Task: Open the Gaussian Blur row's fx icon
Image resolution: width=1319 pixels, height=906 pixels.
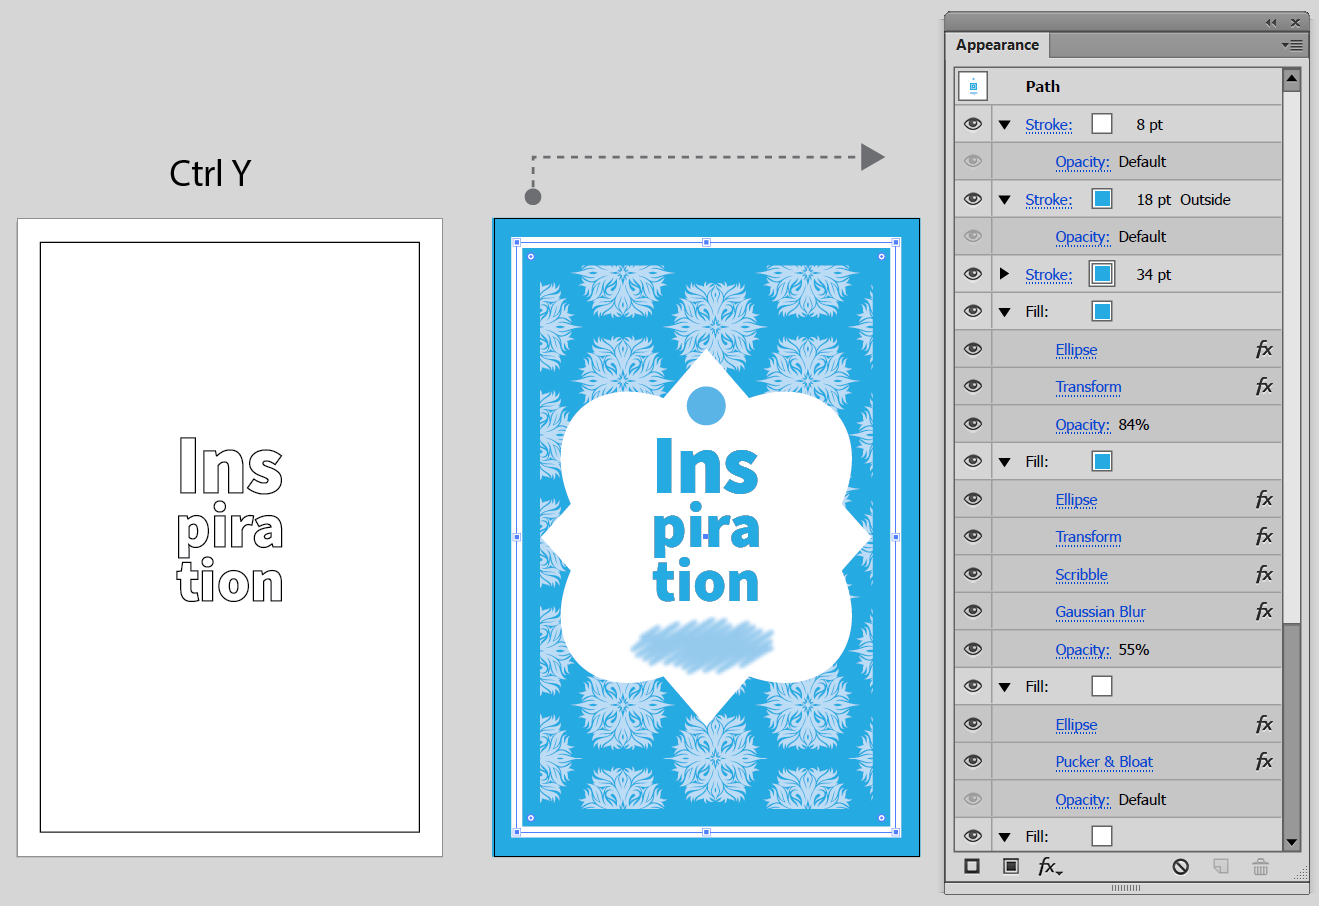Action: (1264, 611)
